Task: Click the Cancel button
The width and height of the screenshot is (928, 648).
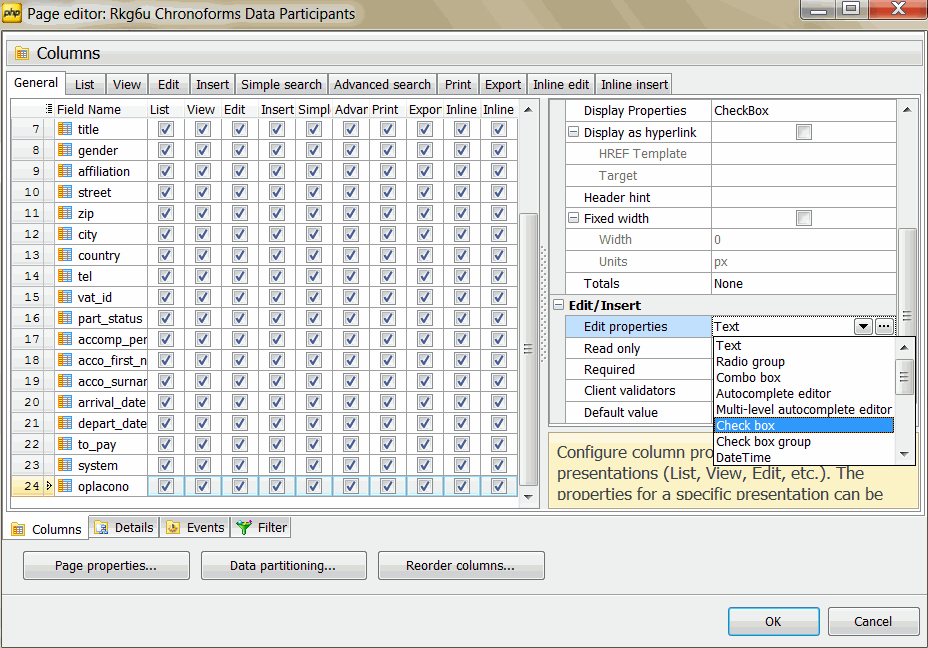Action: 873,621
